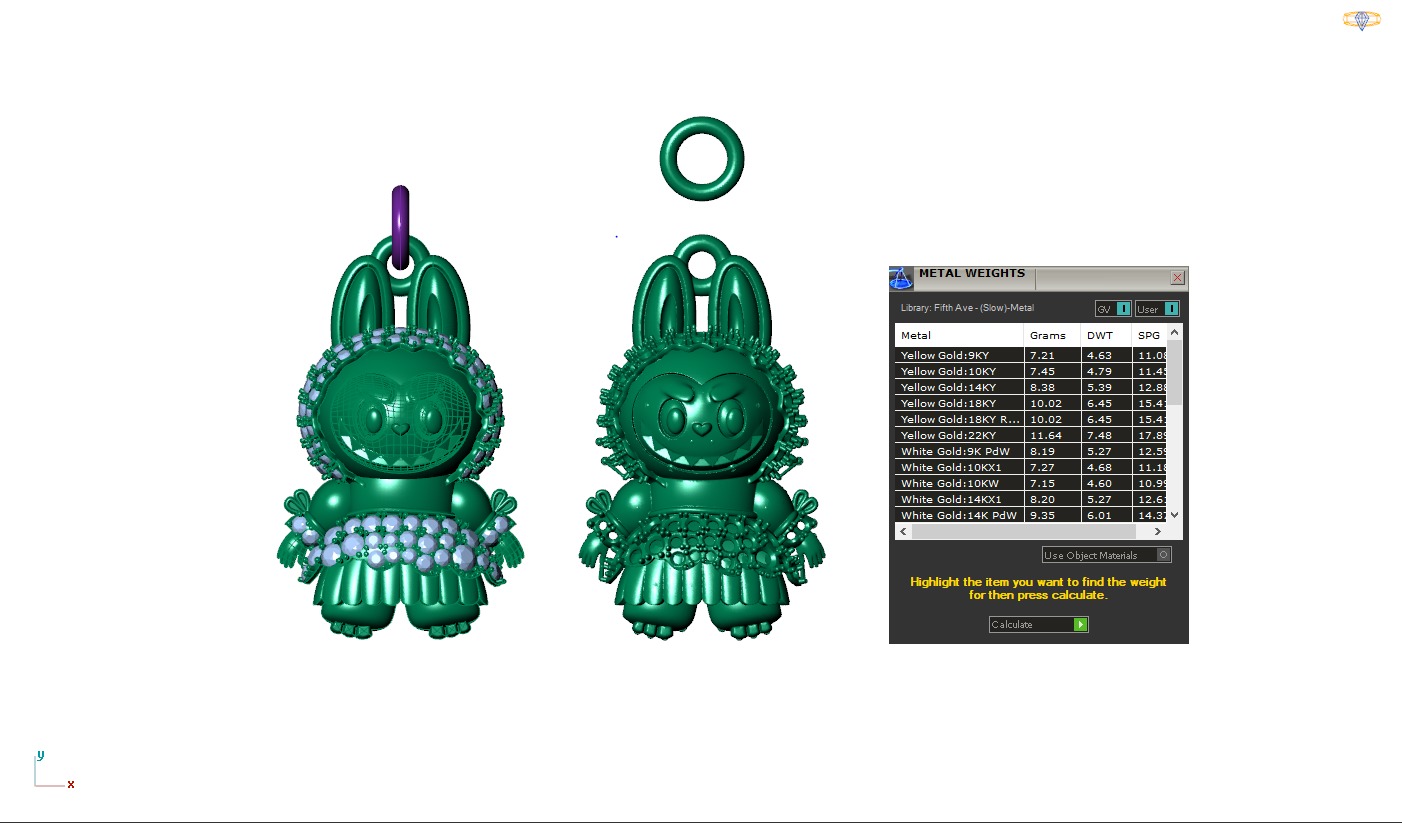Click the 11.64 grams value
The image size is (1402, 823).
coord(1044,435)
